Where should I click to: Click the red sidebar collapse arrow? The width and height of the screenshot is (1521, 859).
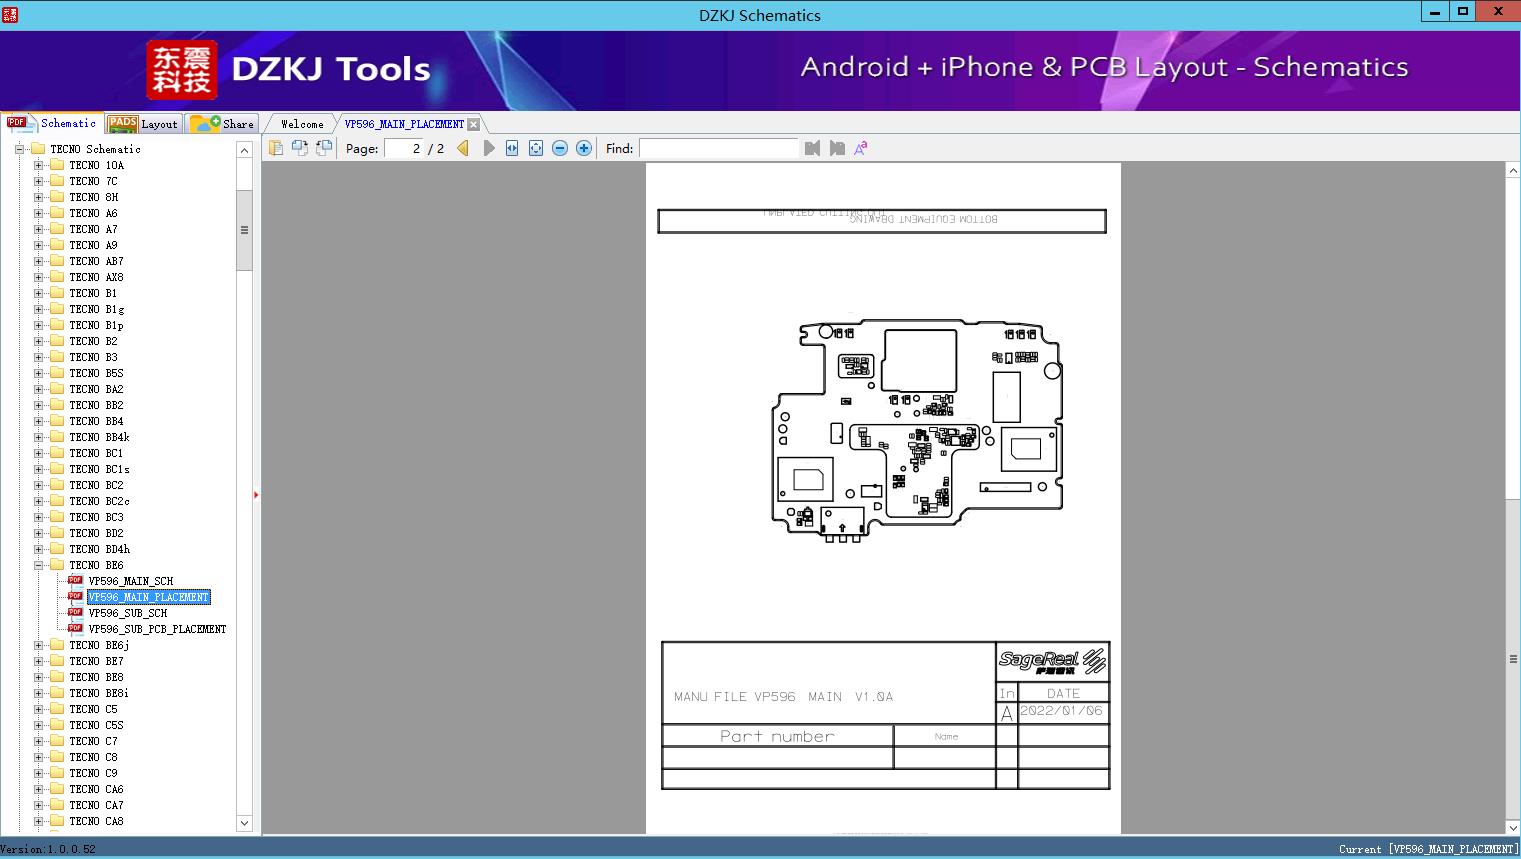(x=256, y=494)
